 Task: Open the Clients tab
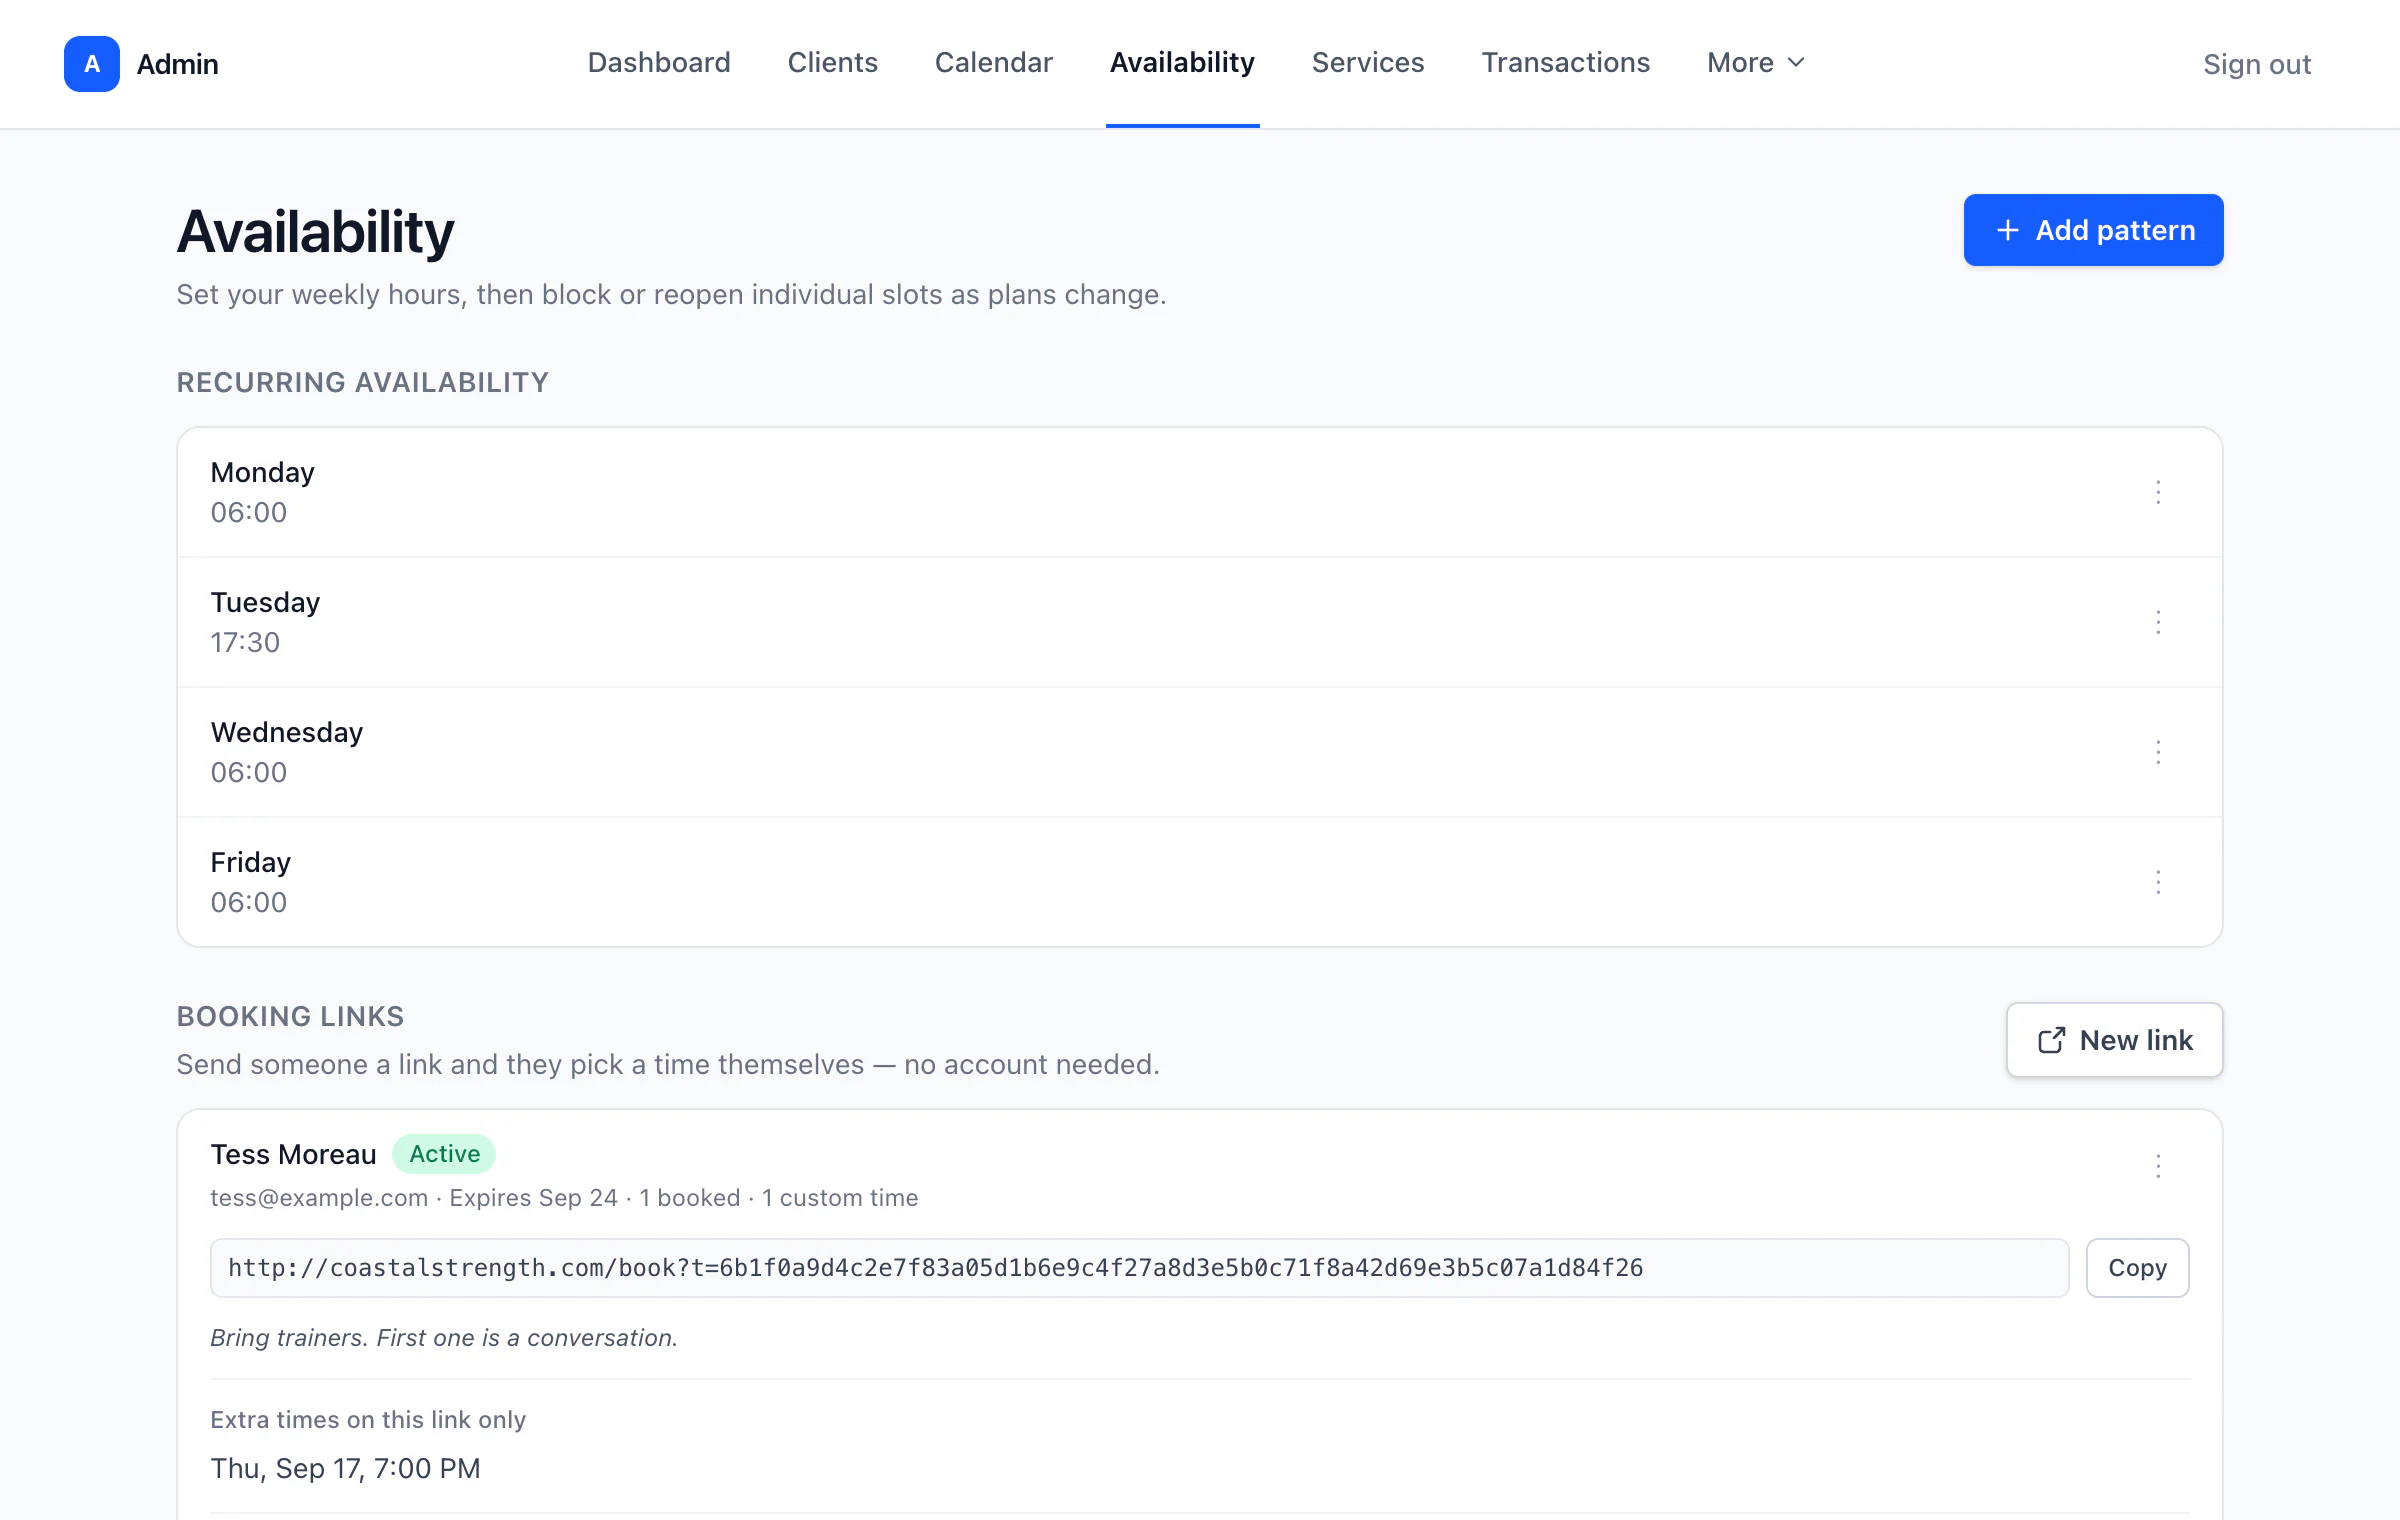[832, 62]
